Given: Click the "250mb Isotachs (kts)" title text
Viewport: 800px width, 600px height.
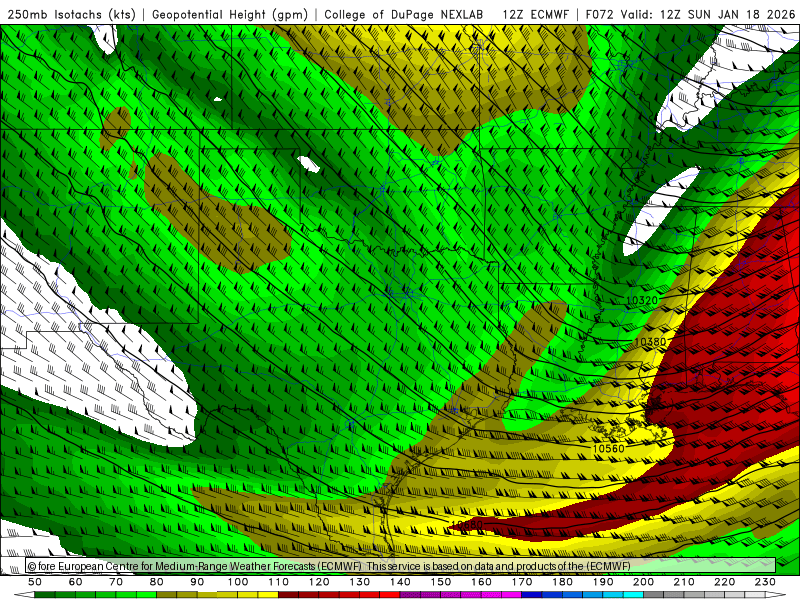Looking at the screenshot, I should [x=71, y=15].
